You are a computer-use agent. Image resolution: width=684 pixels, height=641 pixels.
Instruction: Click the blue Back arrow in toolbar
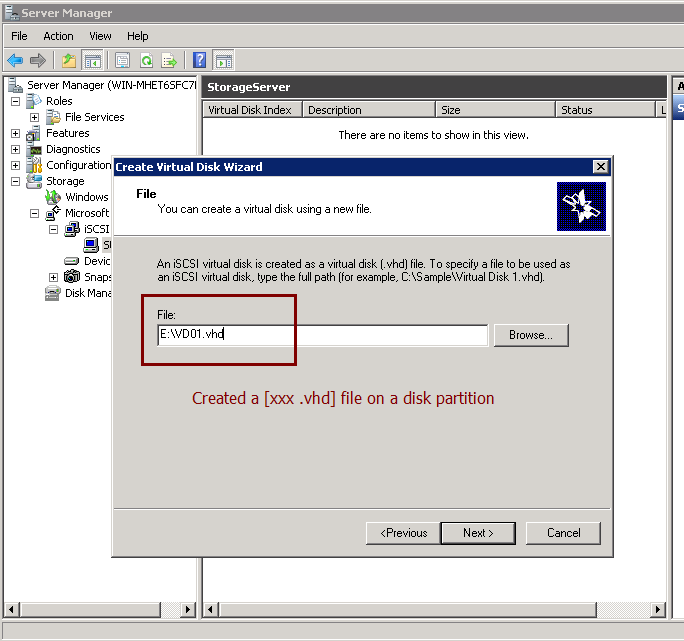point(15,60)
